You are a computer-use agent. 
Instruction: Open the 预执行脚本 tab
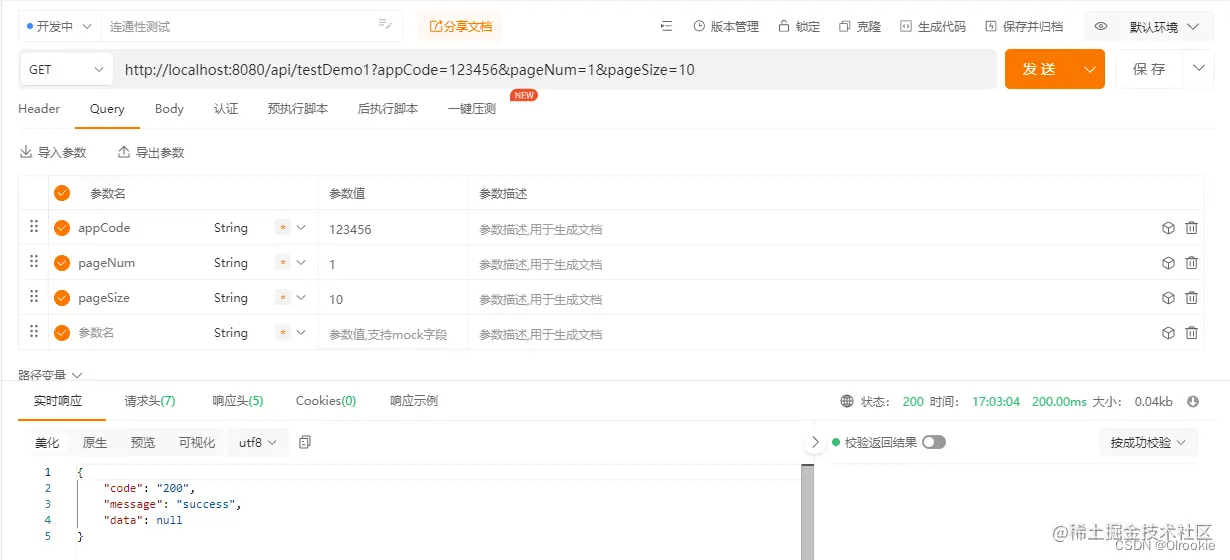point(298,109)
